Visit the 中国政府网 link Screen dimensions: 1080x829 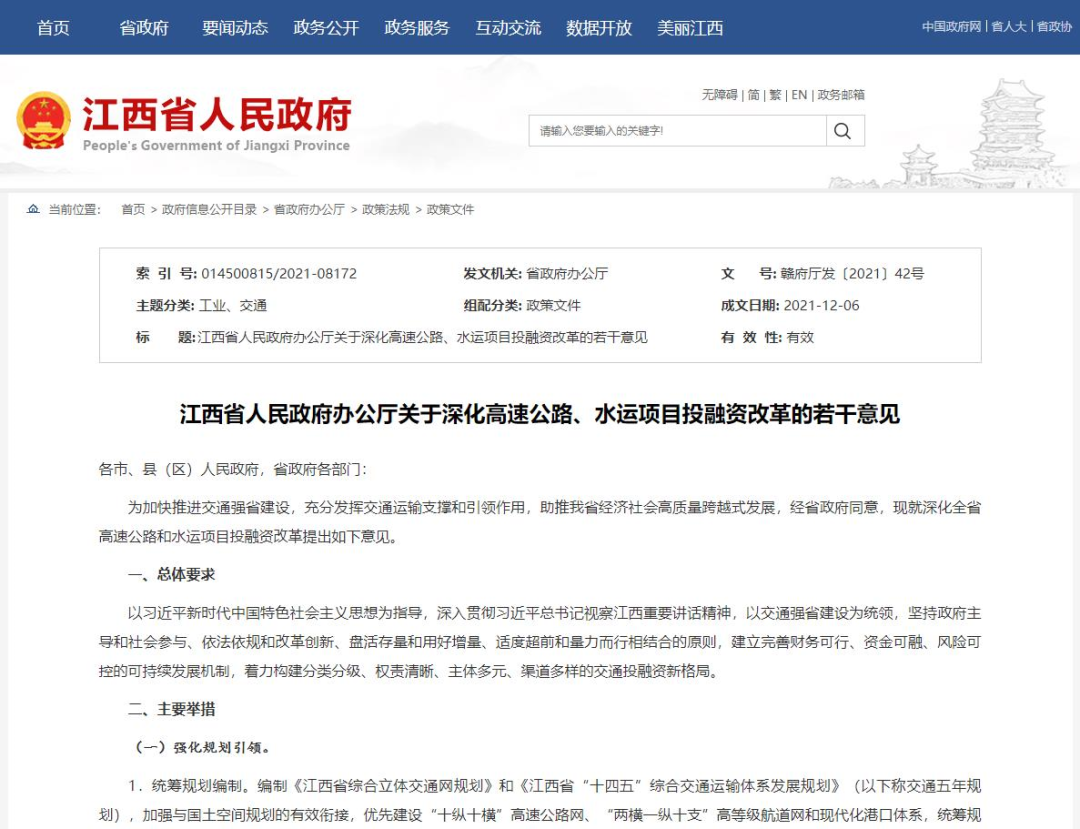pyautogui.click(x=951, y=27)
